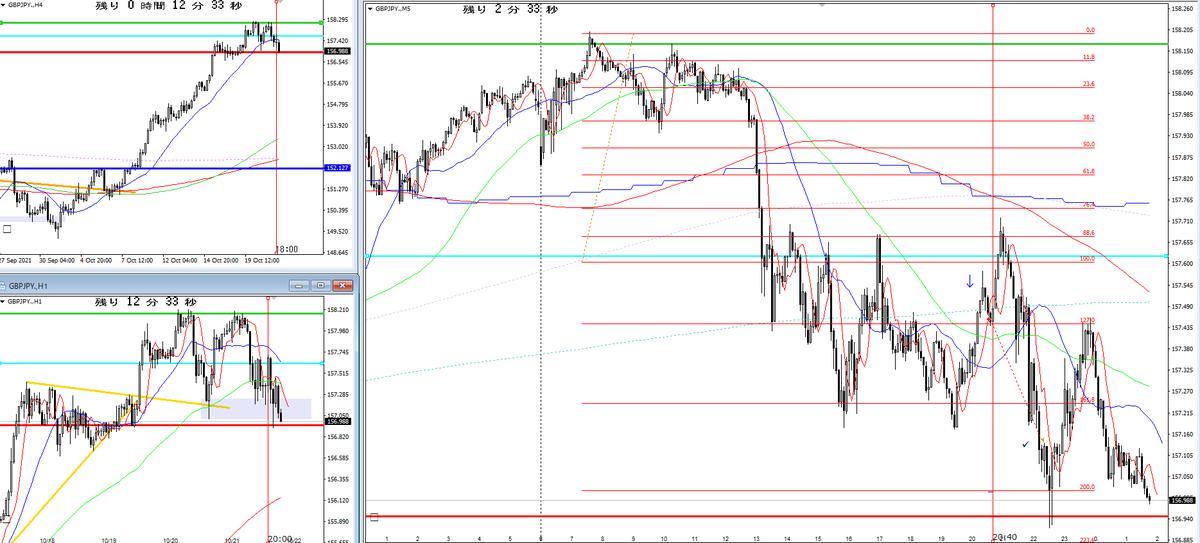Select the blue horizontal line on H4 chart
Screen dimensions: 1200x543
coord(160,168)
